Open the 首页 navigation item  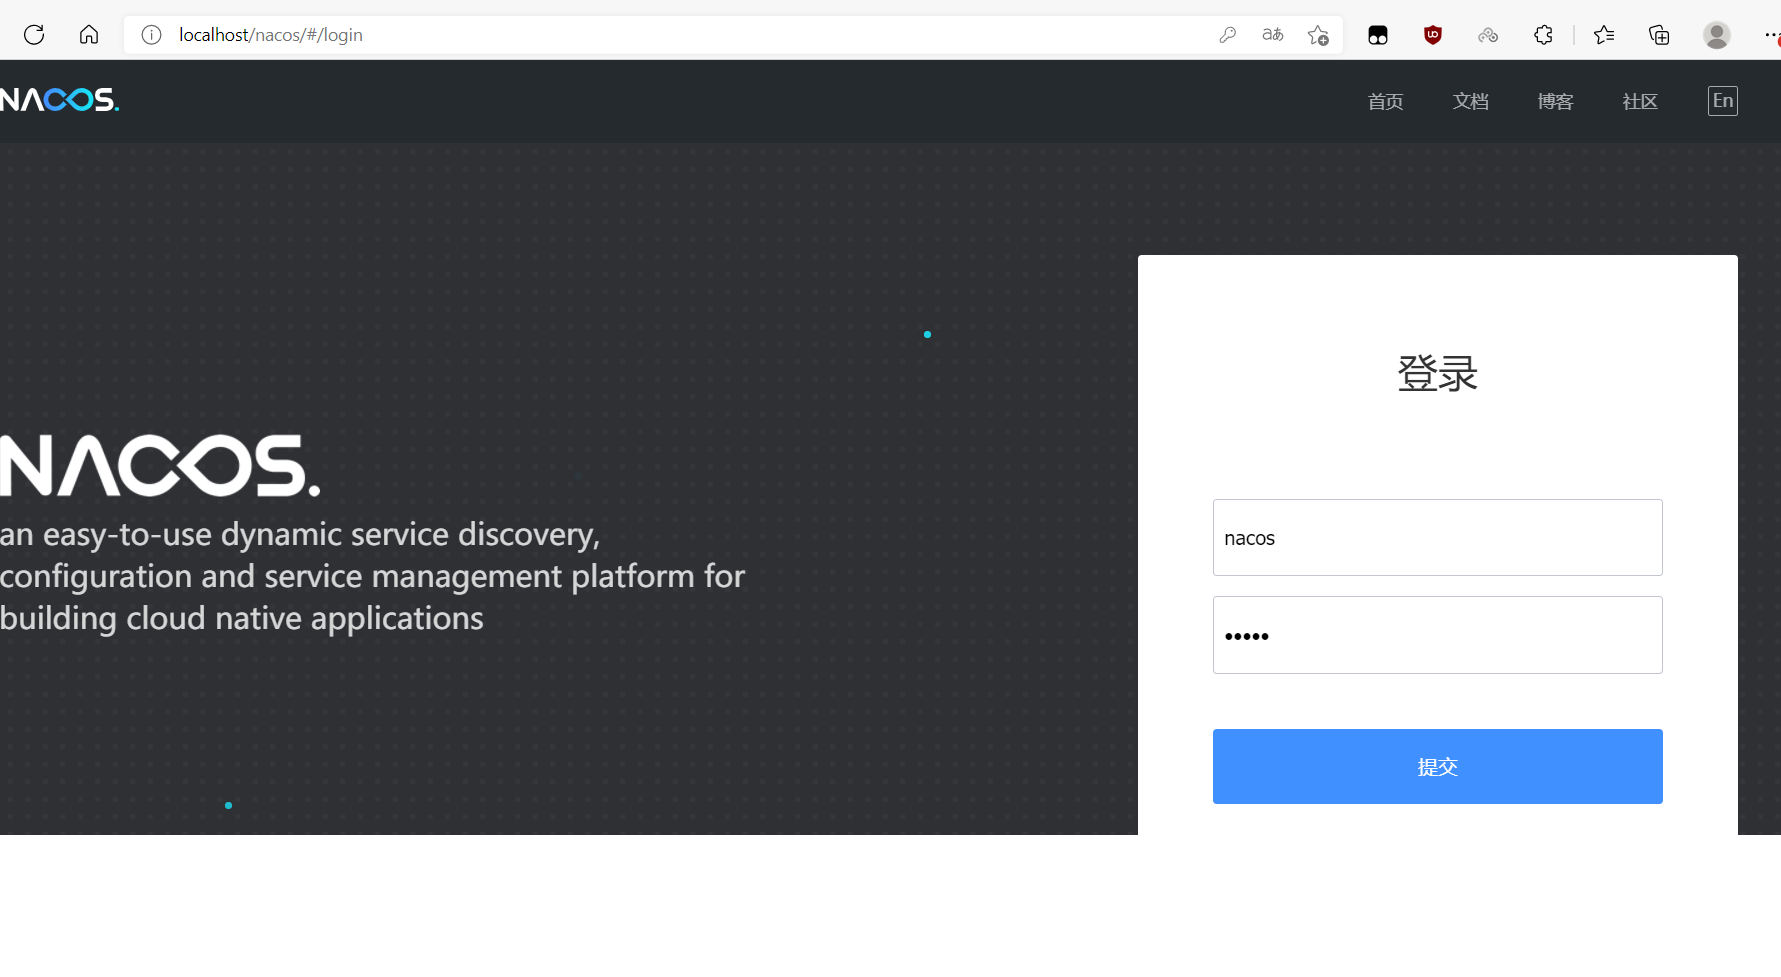click(1385, 101)
